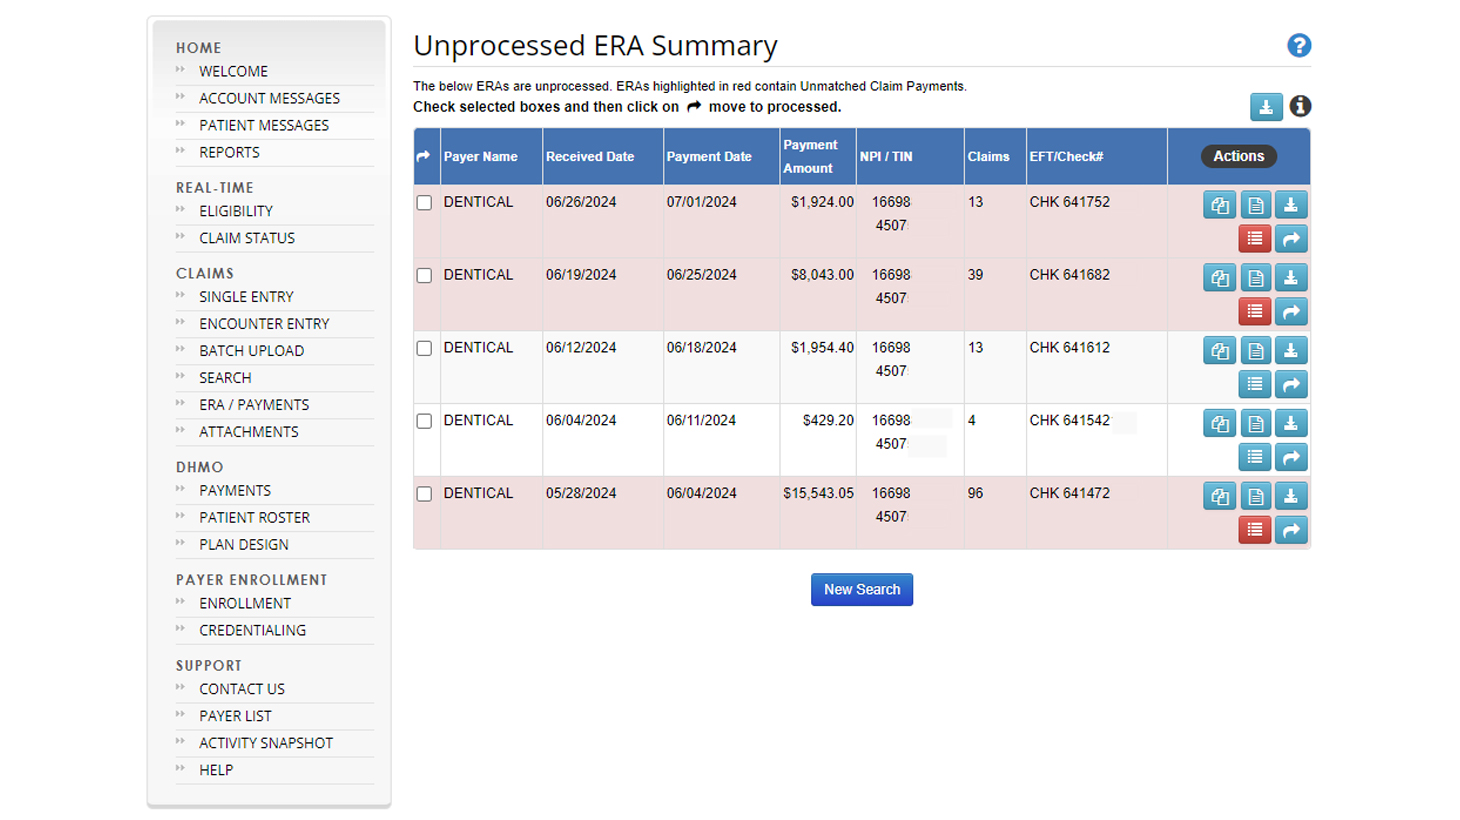This screenshot has height=820, width=1460.
Task: Click the copy icon for CHK 641752
Action: [1220, 205]
